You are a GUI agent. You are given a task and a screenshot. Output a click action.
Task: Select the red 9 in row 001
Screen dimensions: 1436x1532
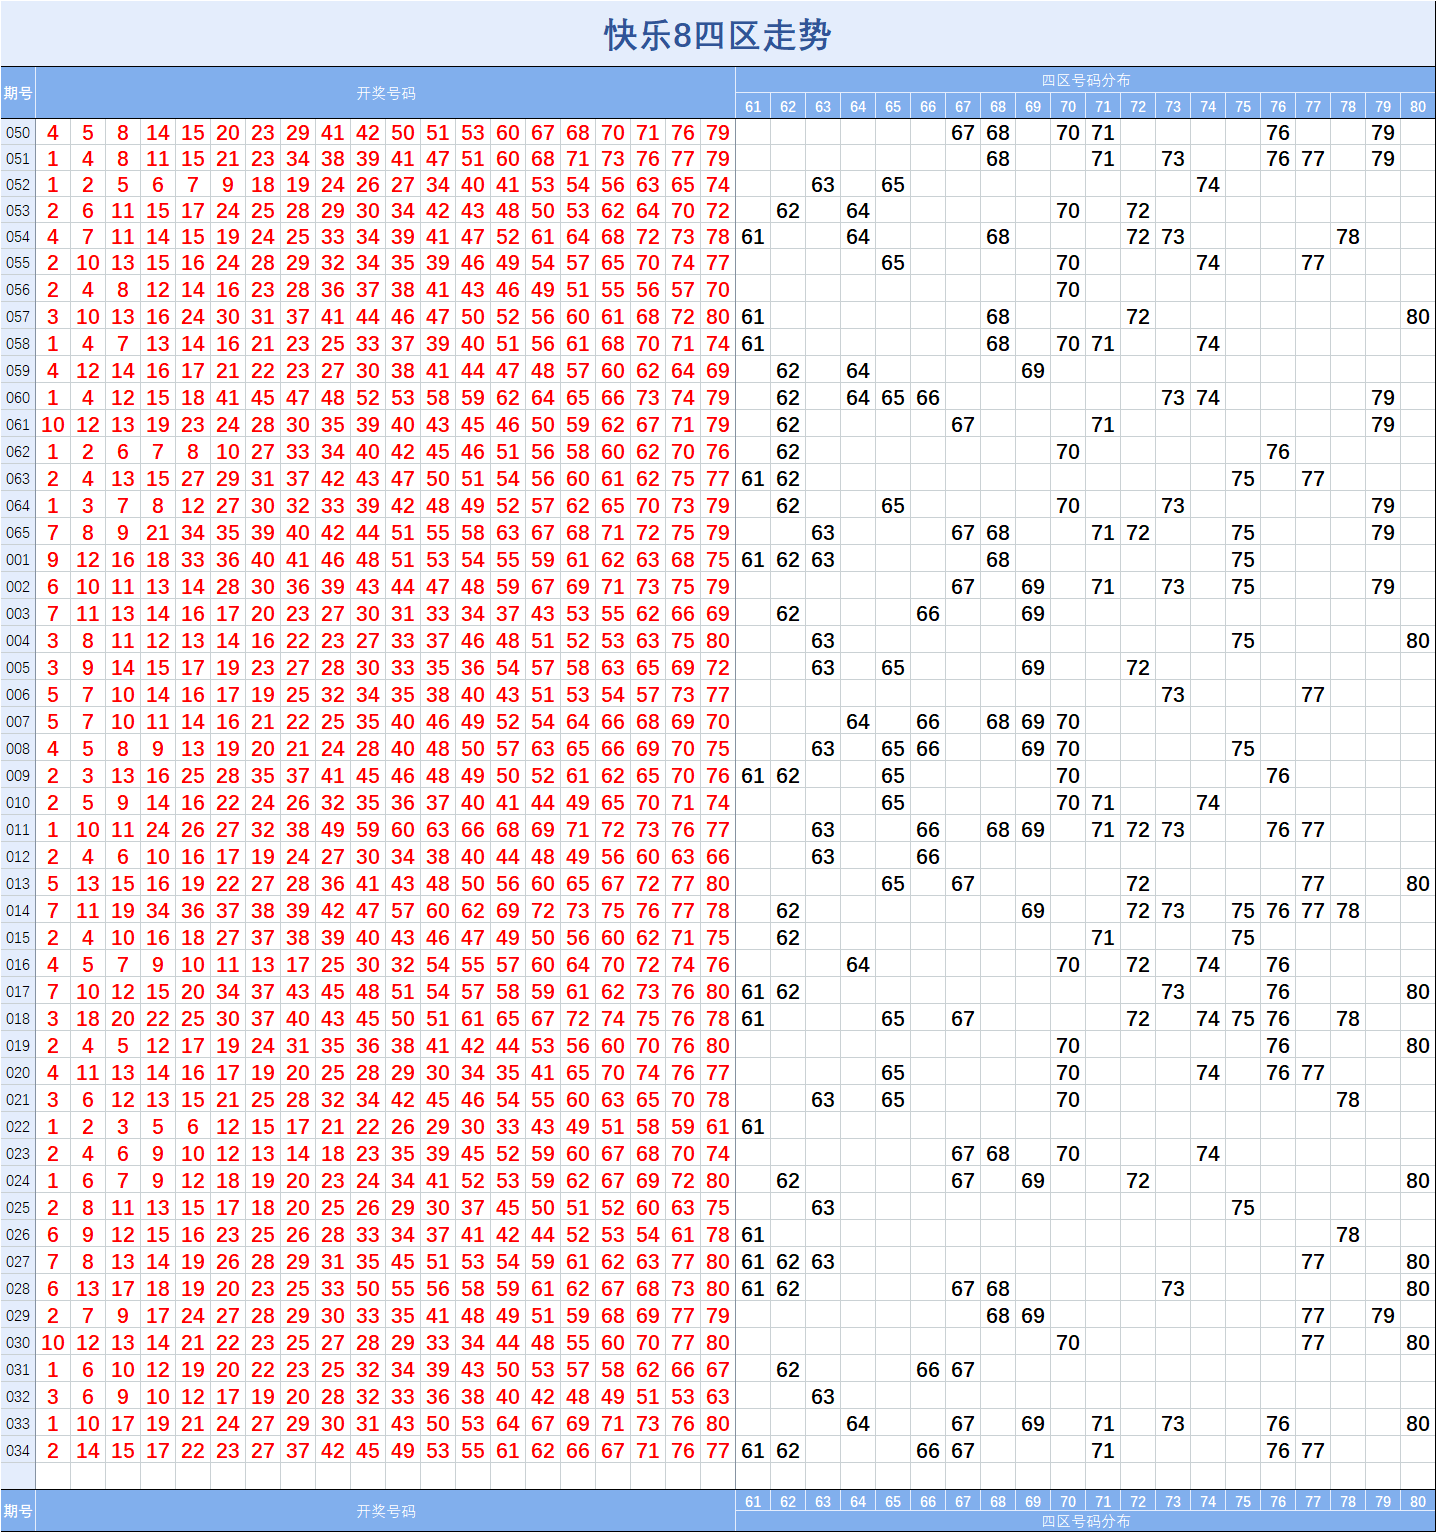(x=53, y=560)
